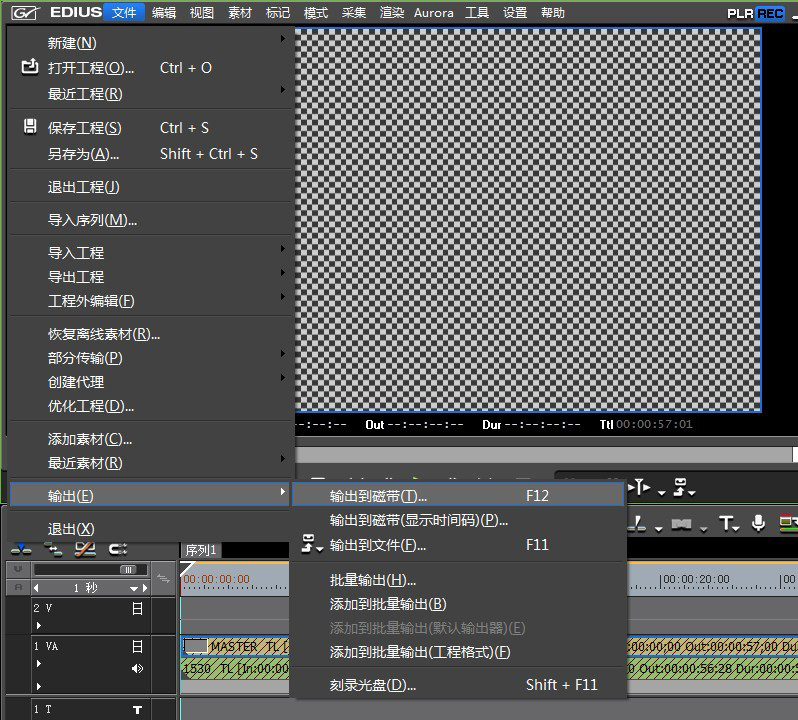Click the group/link mode icon with orange slash
Screen dimensions: 798x720
85,550
